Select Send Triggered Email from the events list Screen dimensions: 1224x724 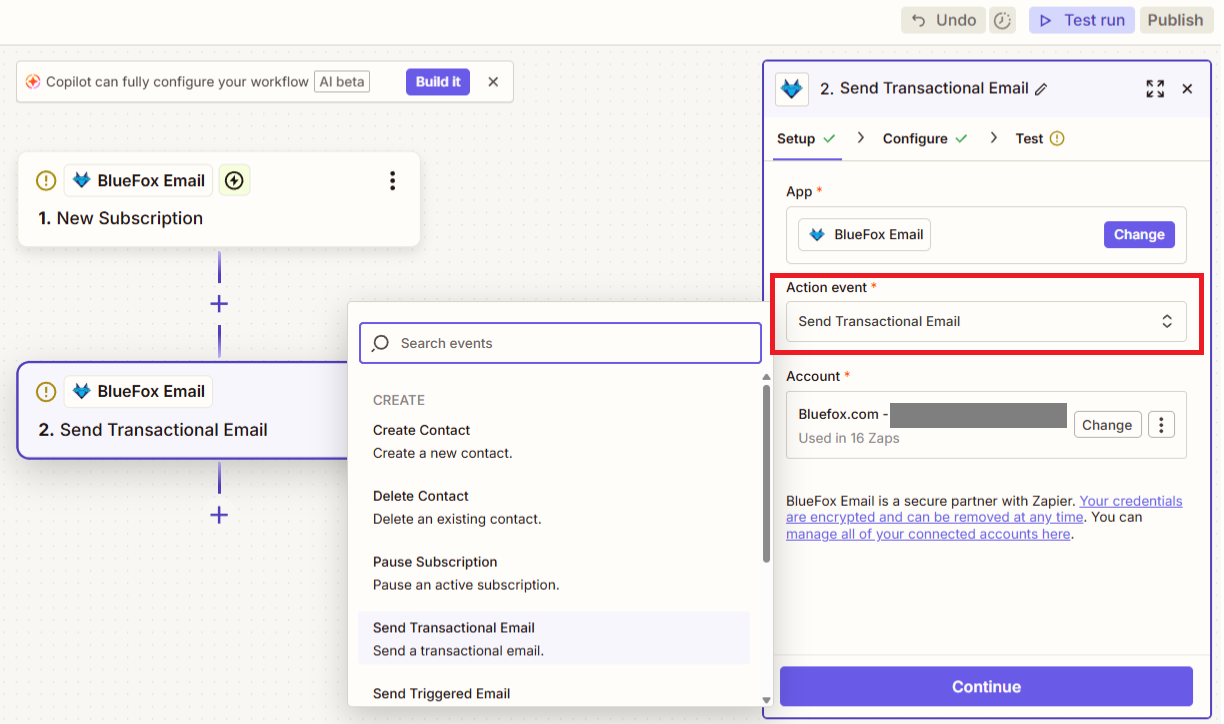pos(439,693)
